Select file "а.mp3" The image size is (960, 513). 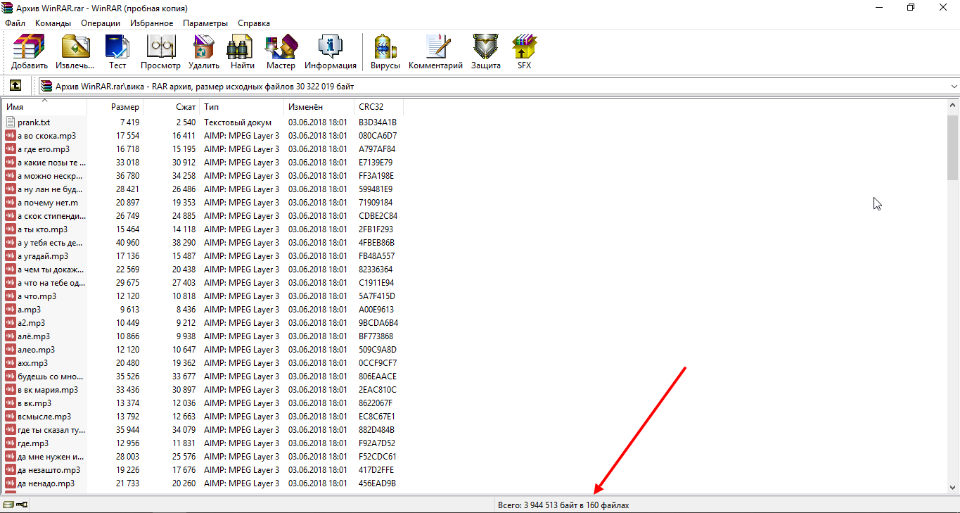tap(29, 310)
